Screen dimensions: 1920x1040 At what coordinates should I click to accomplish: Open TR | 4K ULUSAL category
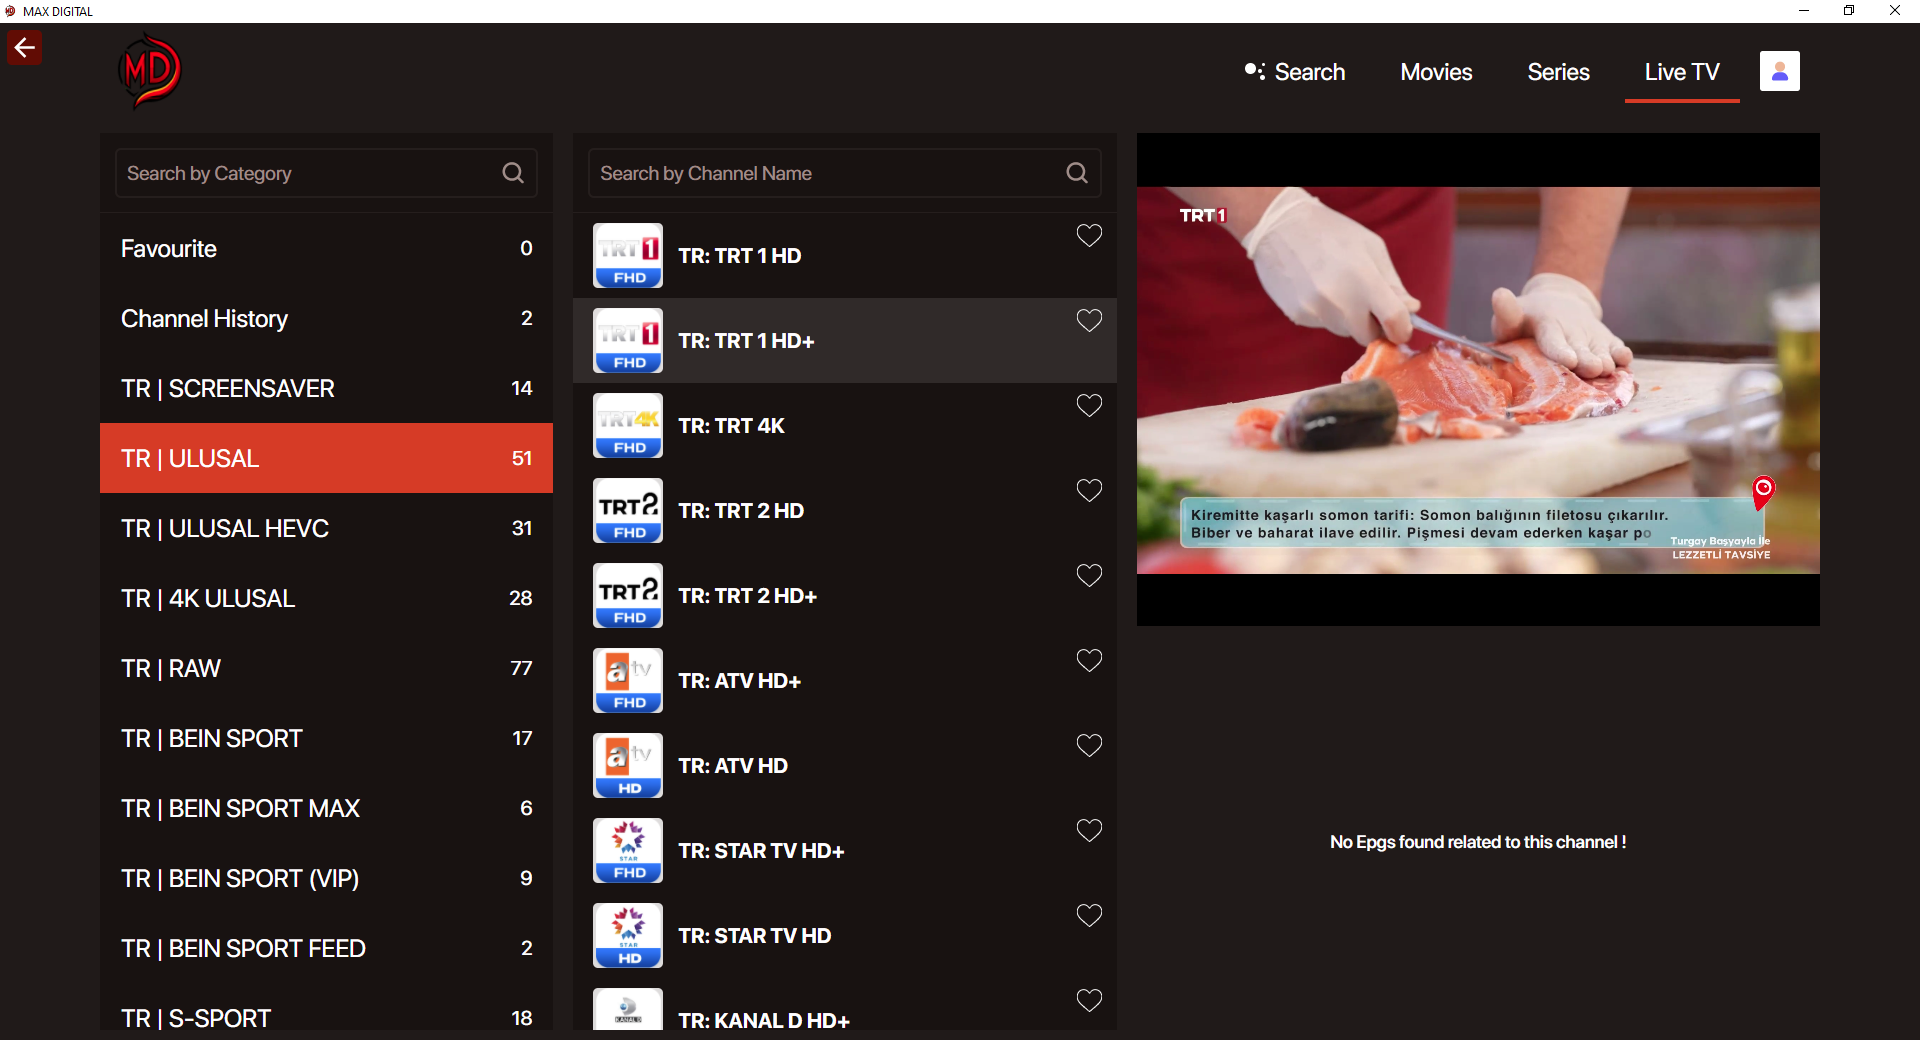coord(326,598)
